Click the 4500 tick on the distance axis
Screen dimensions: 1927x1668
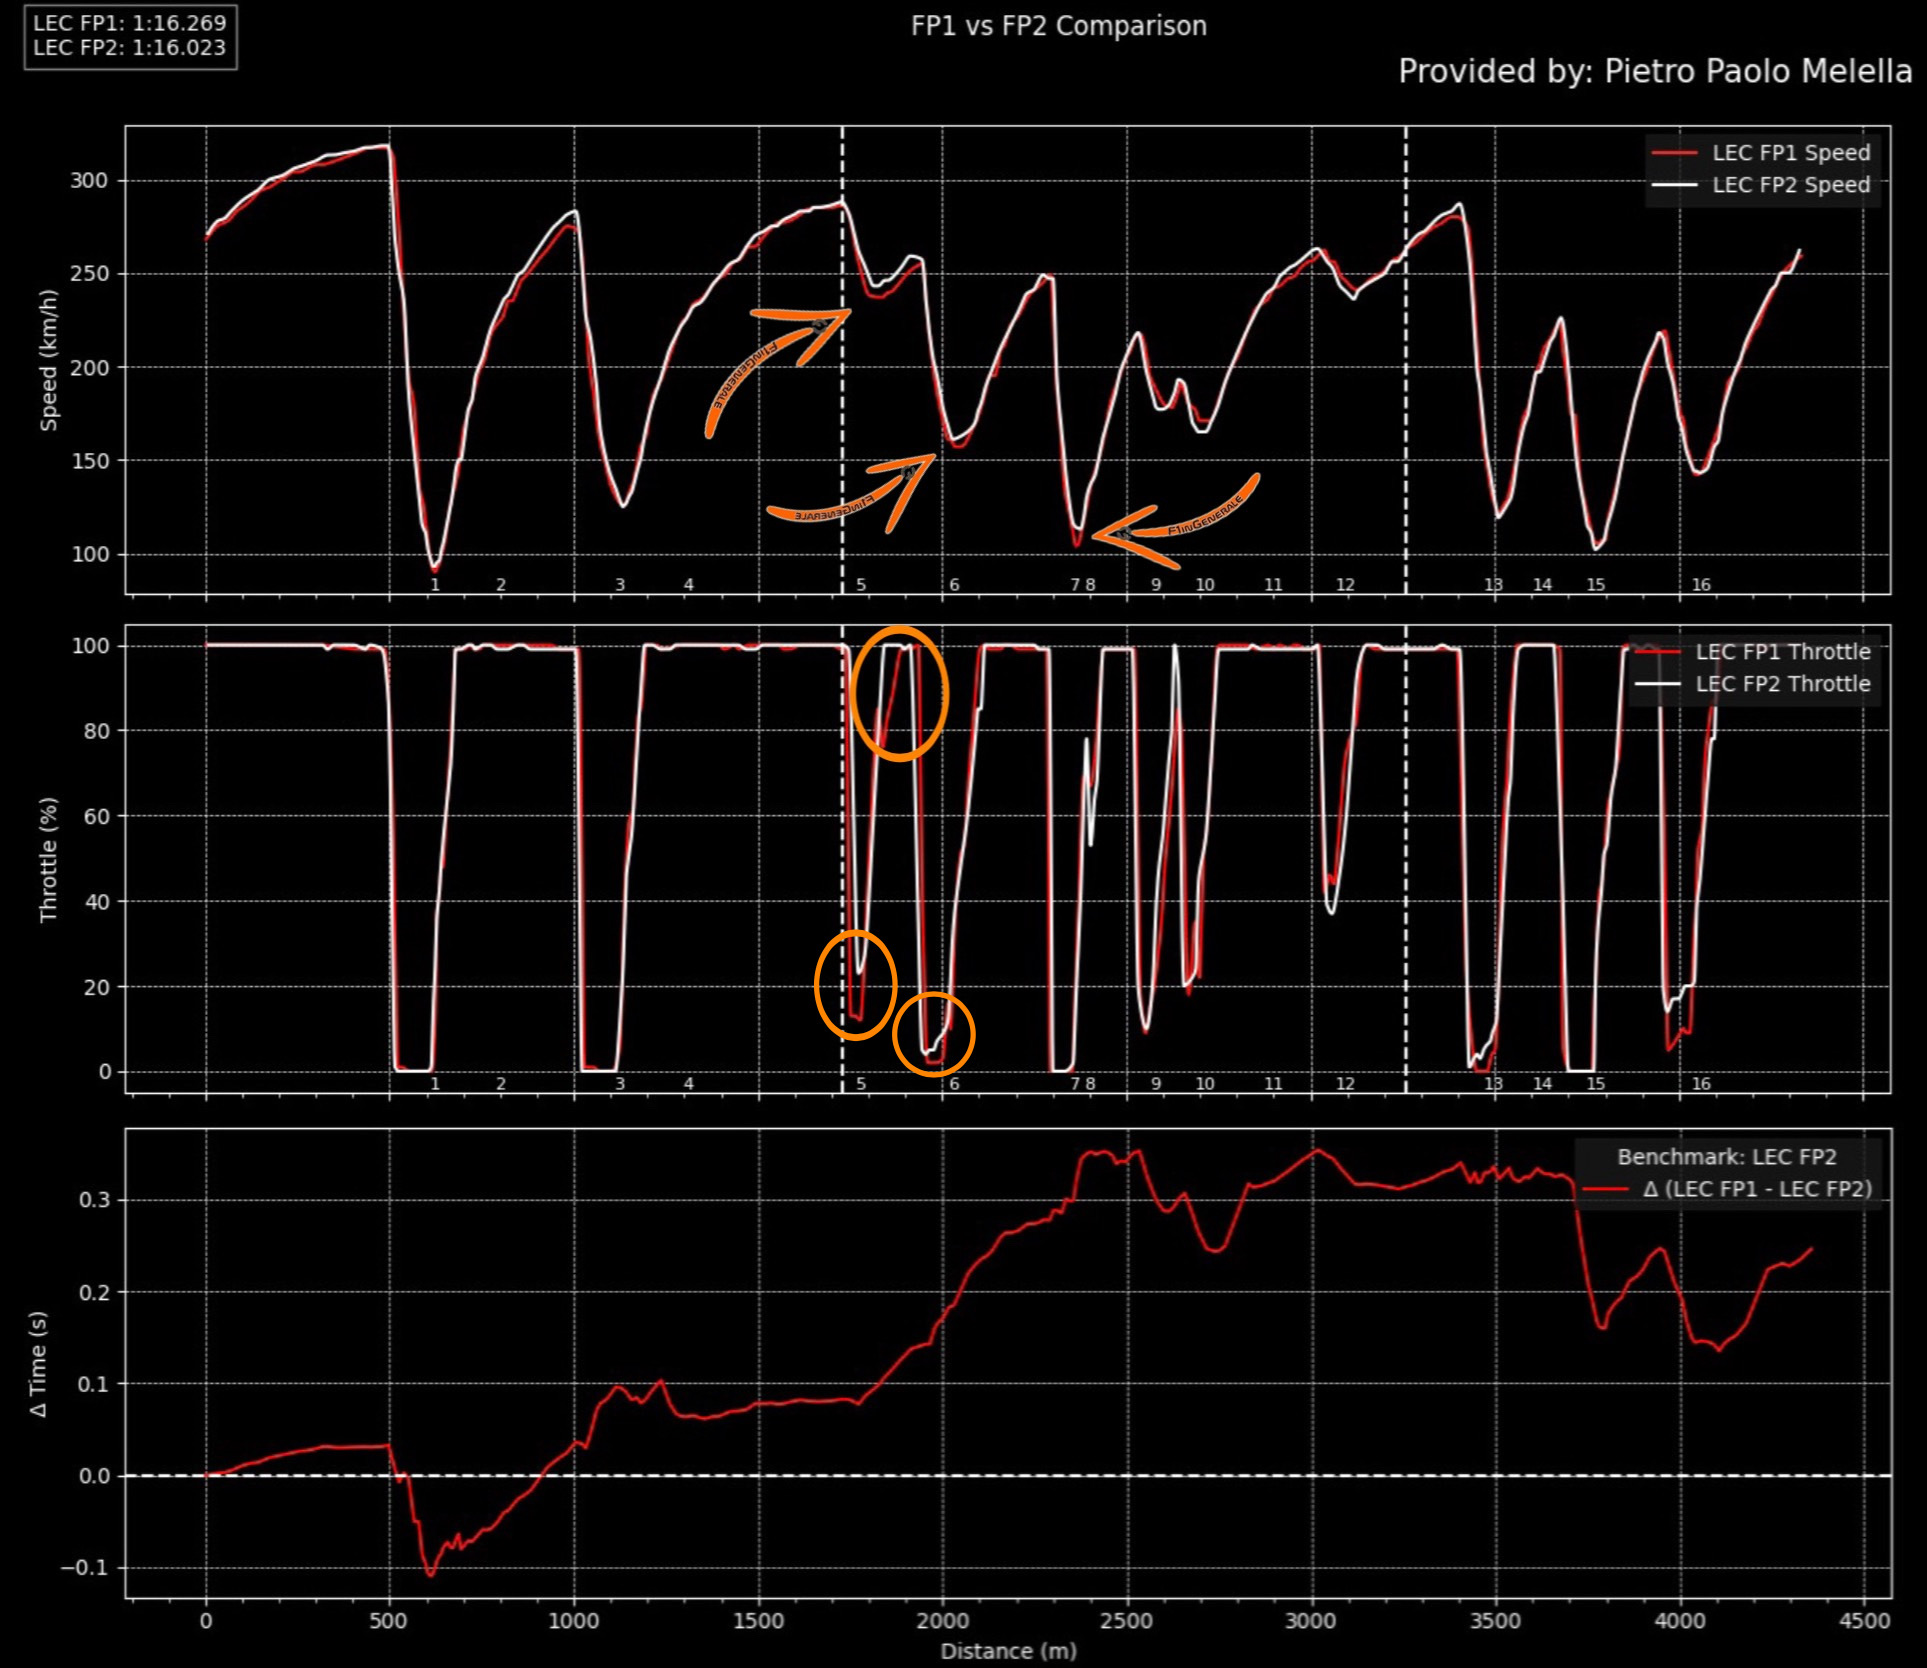point(1864,1621)
